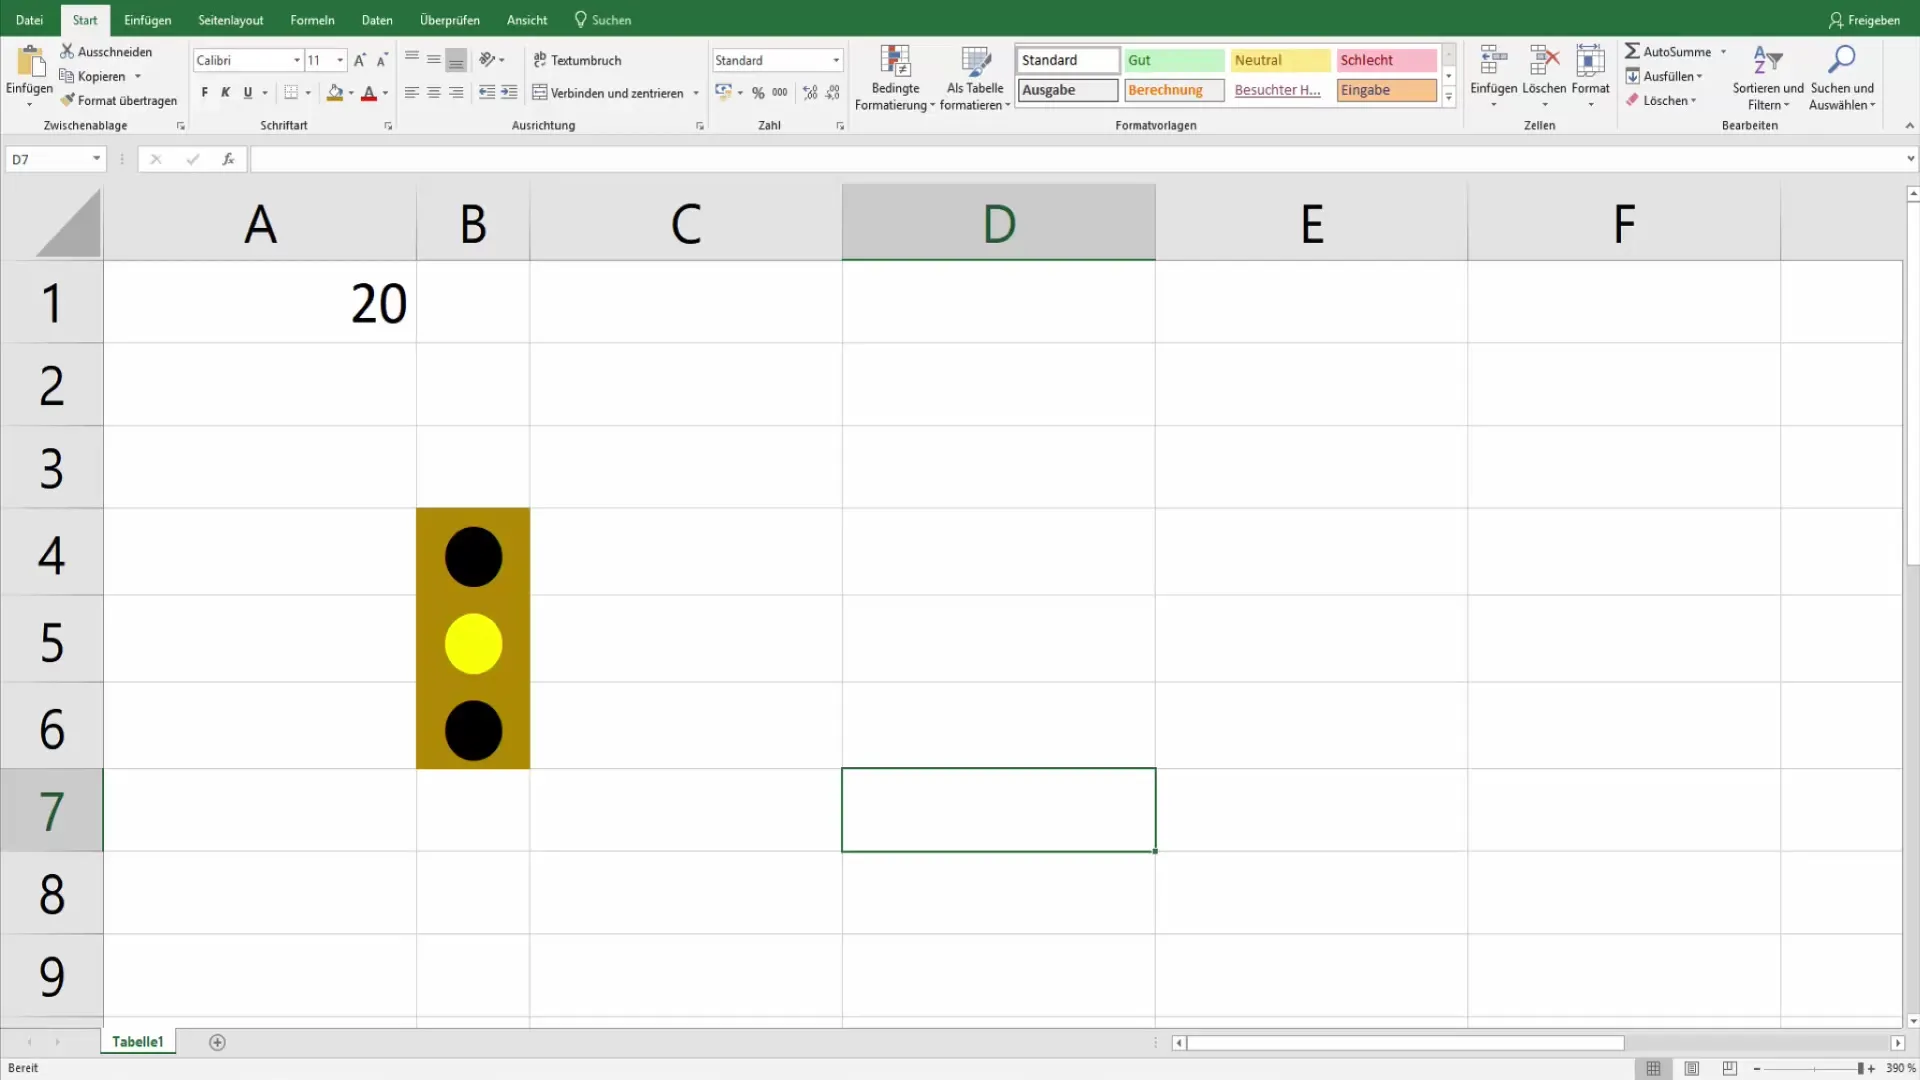The image size is (1920, 1080).
Task: Toggle Textumbruch wrap text
Action: tap(577, 60)
